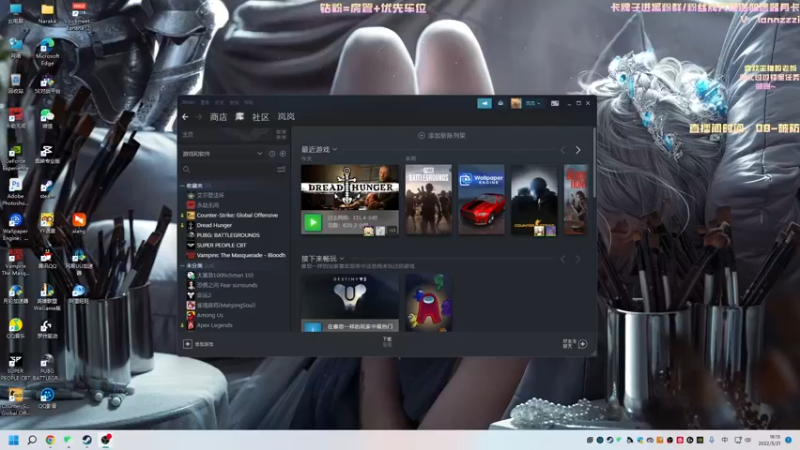Screen dimensions: 800x450
Task: Open the downloads 下载 link at bottom
Action: click(x=387, y=341)
